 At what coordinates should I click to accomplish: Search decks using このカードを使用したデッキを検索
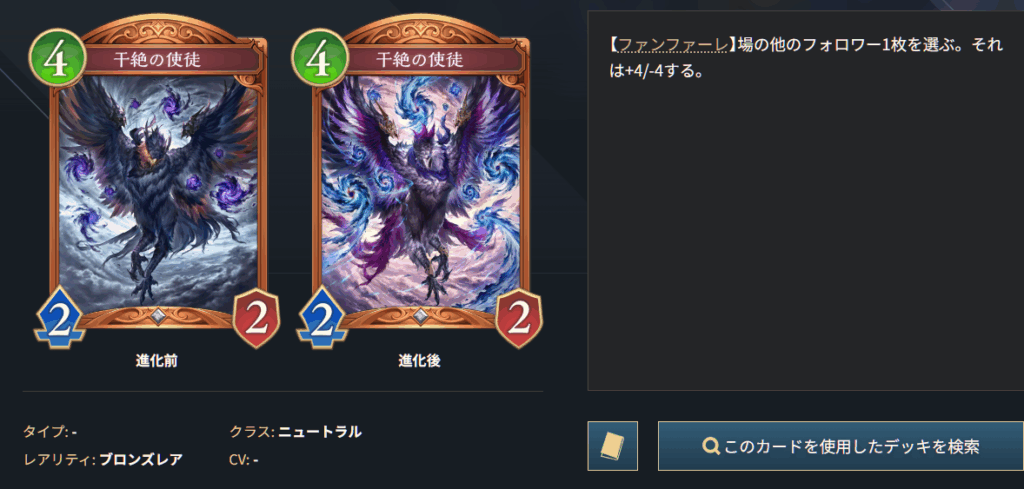tap(840, 446)
